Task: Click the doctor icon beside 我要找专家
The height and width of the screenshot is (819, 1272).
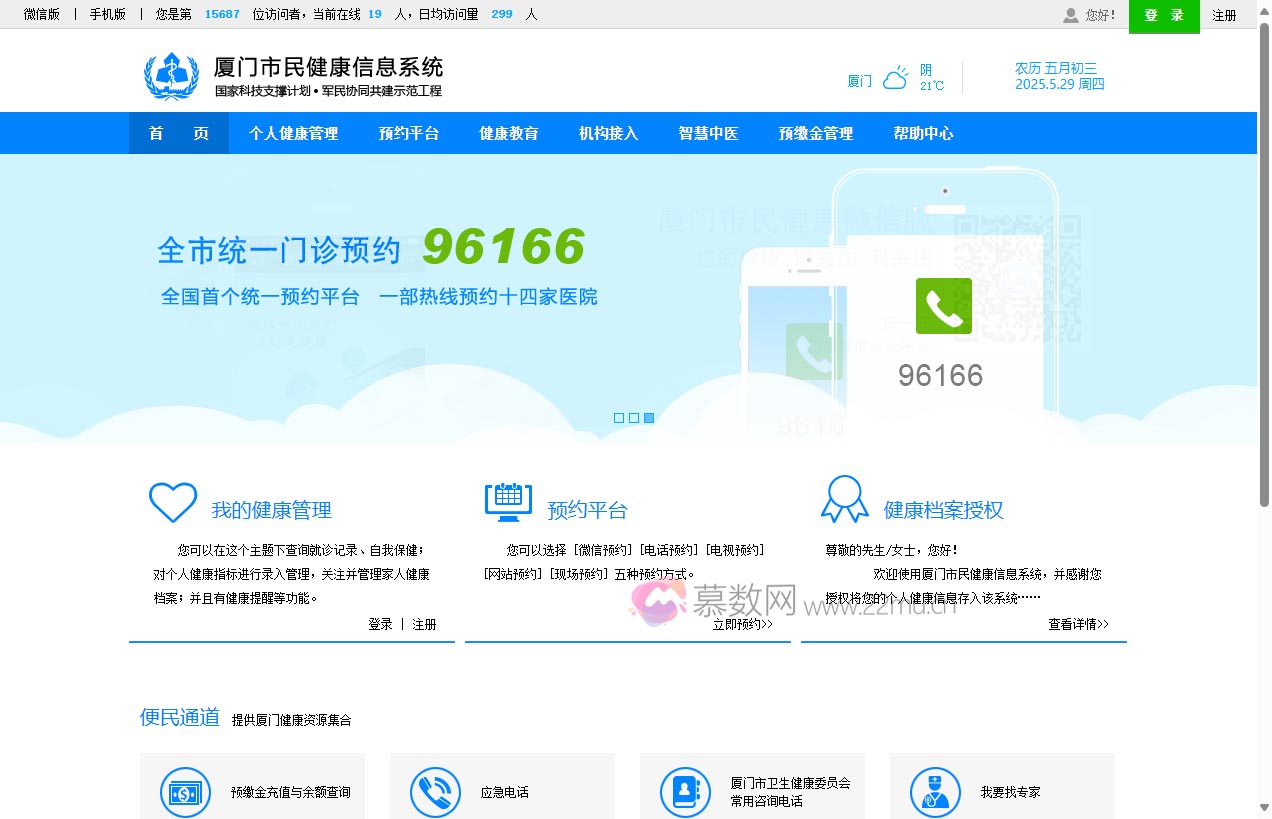Action: (x=935, y=792)
